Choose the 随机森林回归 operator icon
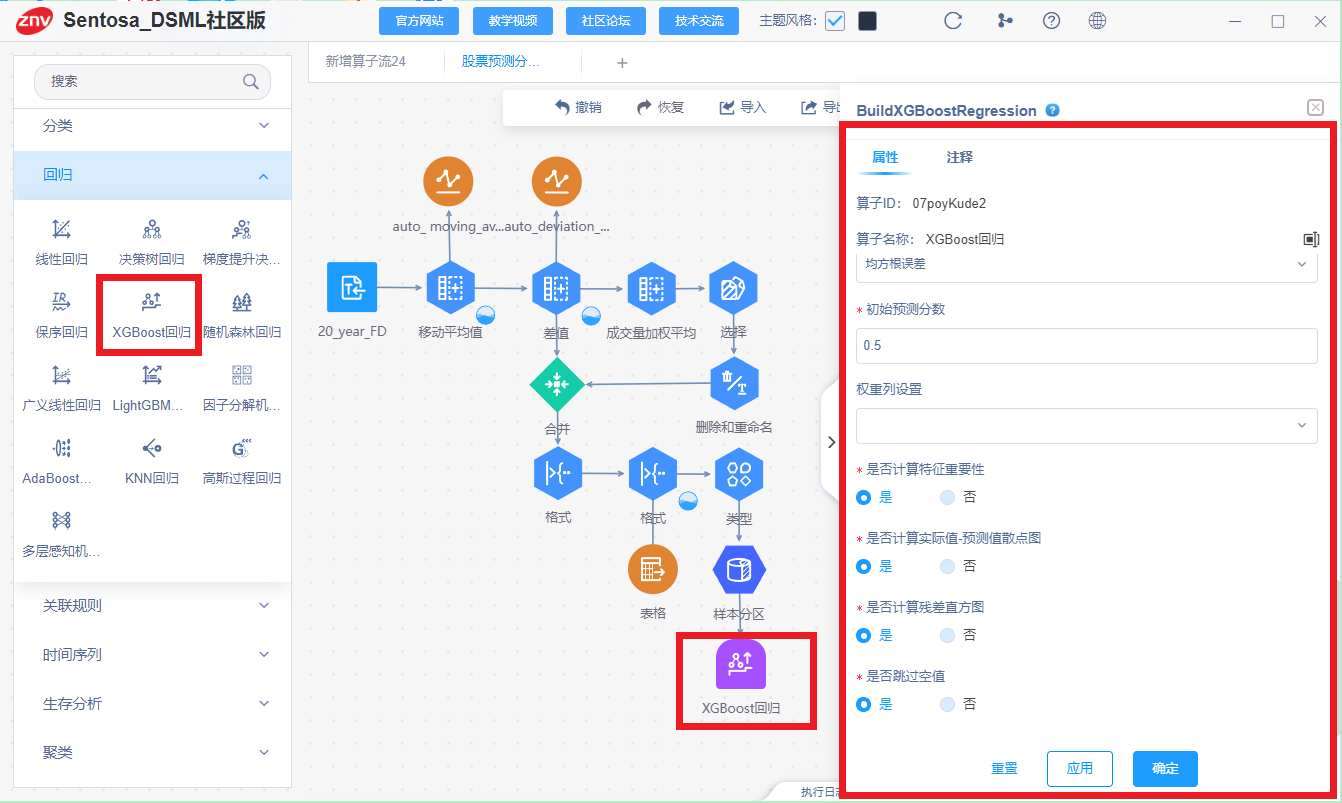The width and height of the screenshot is (1342, 803). tap(241, 302)
